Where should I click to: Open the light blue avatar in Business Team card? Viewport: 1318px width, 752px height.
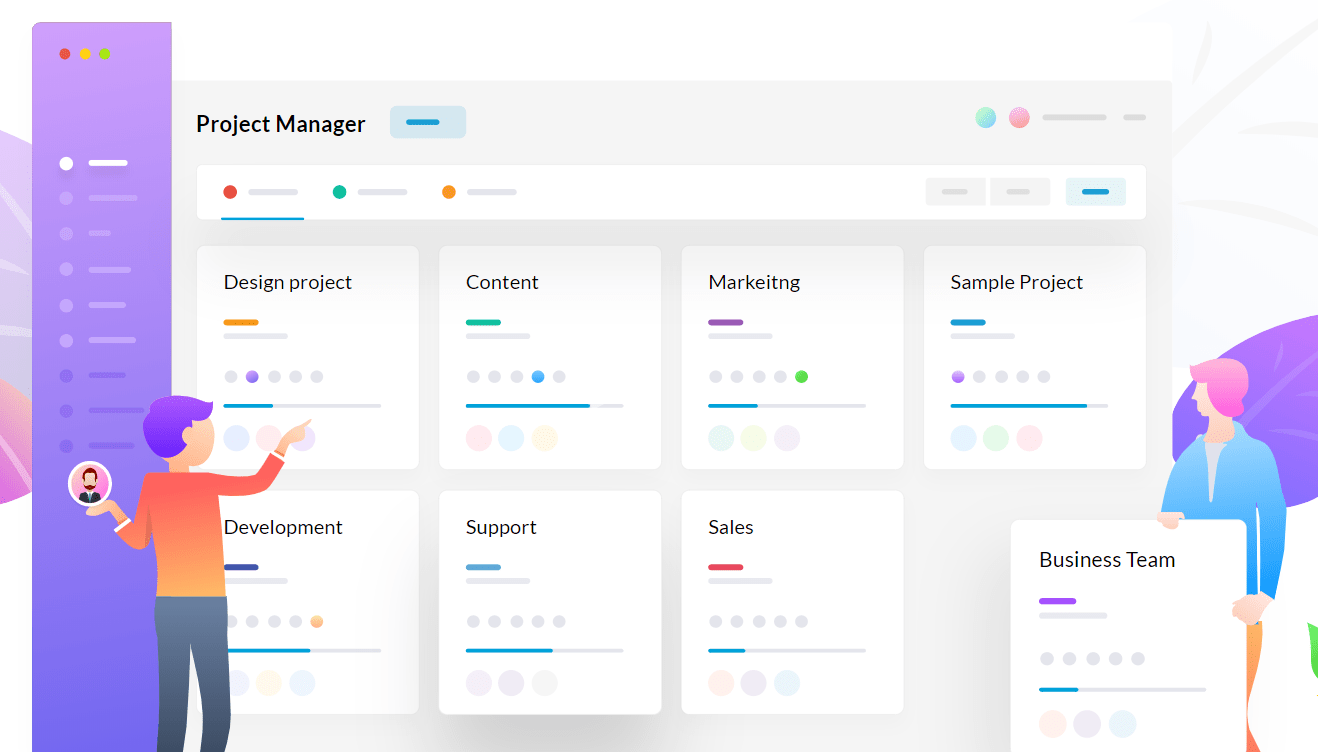(1123, 724)
